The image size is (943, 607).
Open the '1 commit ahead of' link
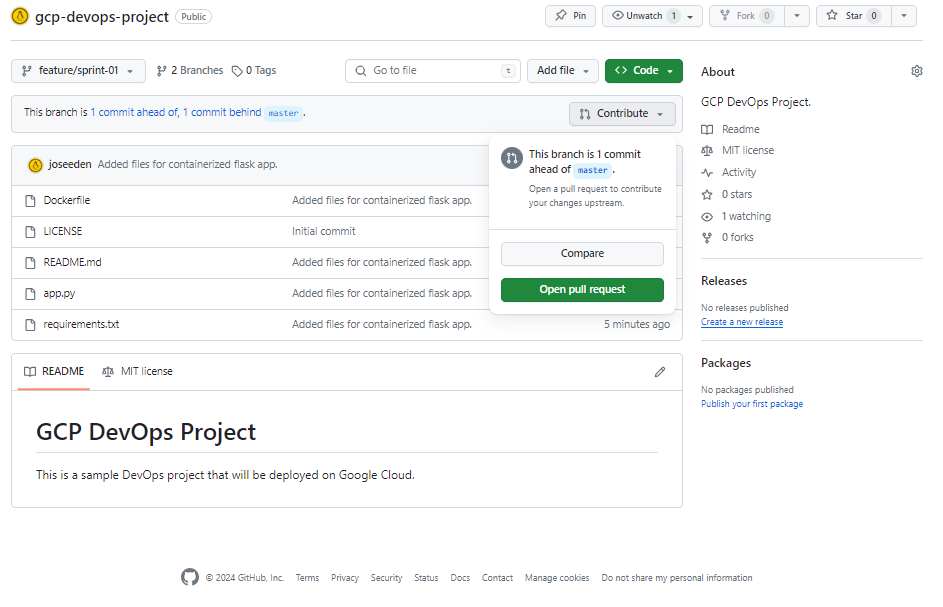tap(134, 112)
